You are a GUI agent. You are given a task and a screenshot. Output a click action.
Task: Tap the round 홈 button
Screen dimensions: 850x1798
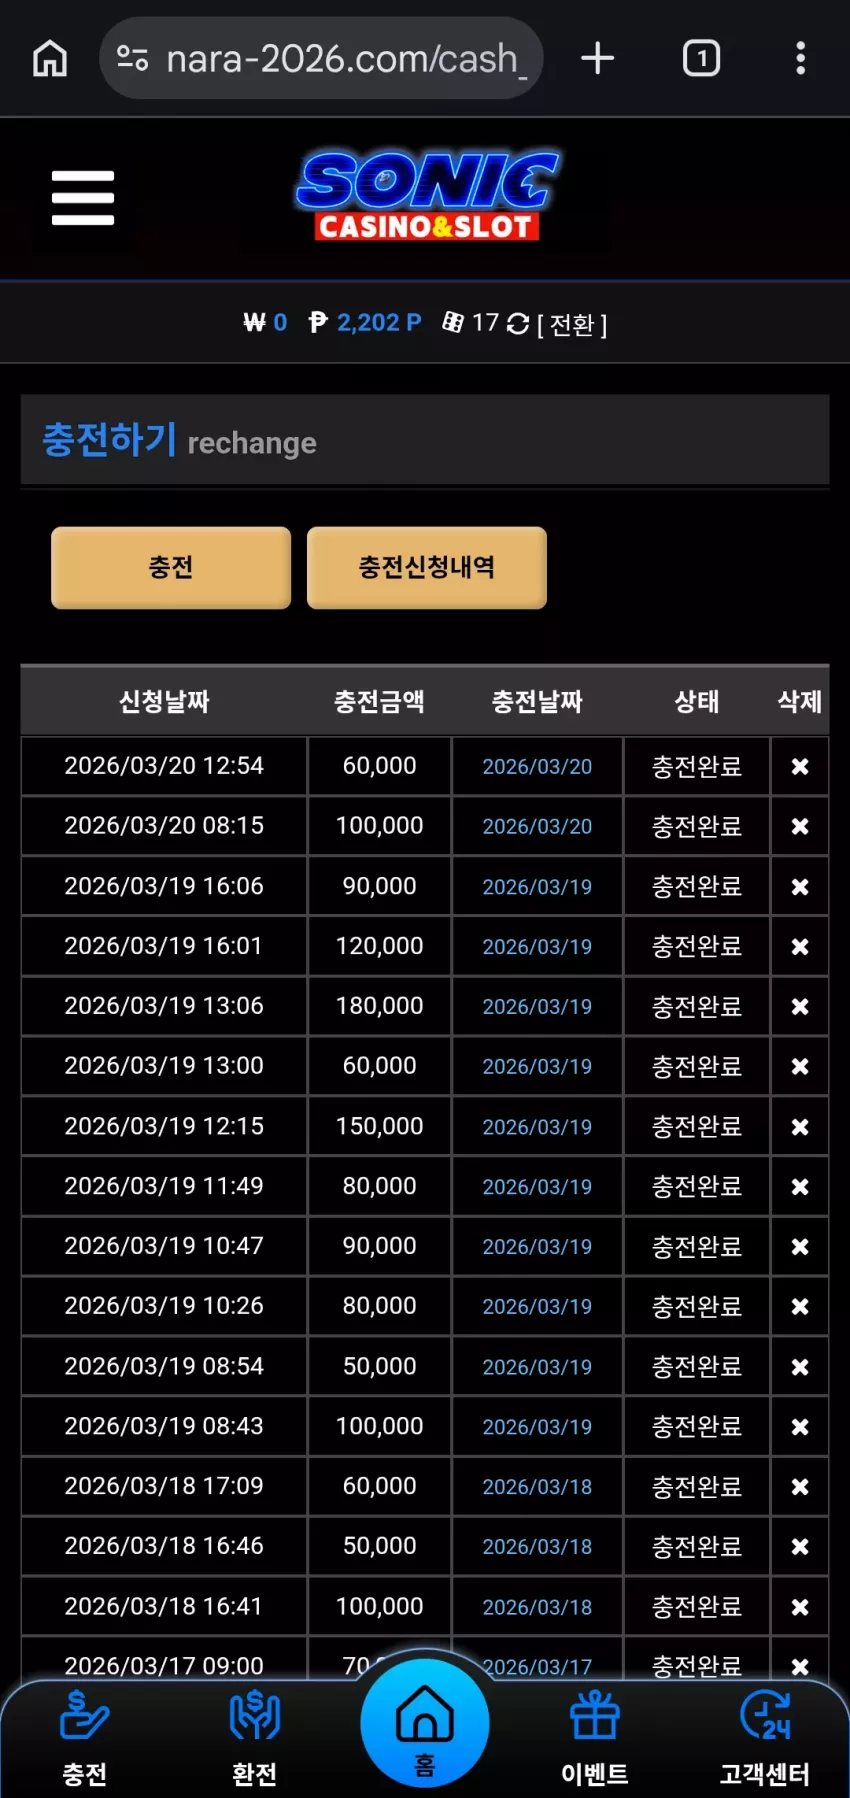click(425, 1722)
